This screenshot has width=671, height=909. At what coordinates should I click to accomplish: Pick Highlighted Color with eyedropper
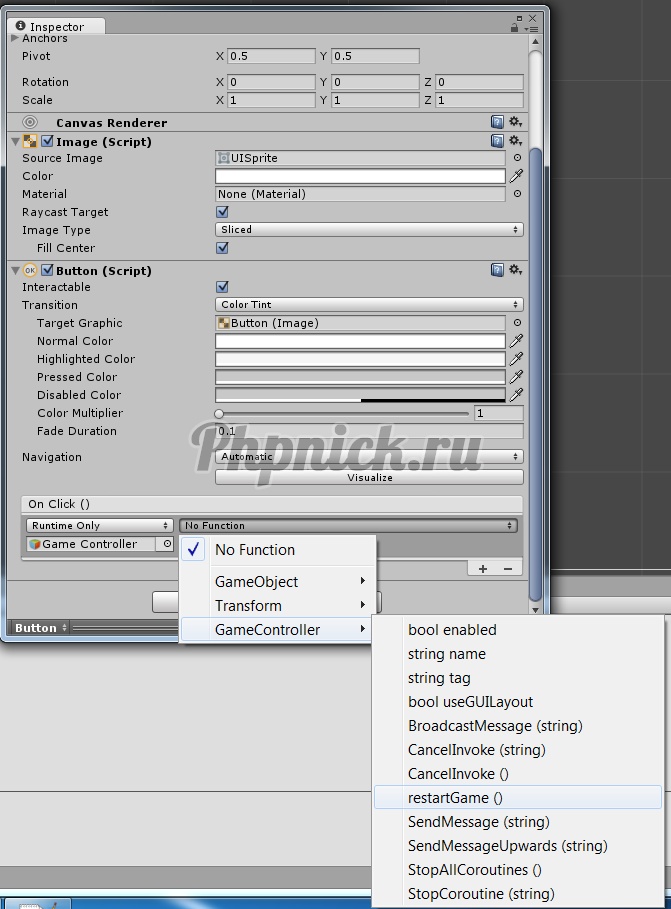tap(516, 359)
